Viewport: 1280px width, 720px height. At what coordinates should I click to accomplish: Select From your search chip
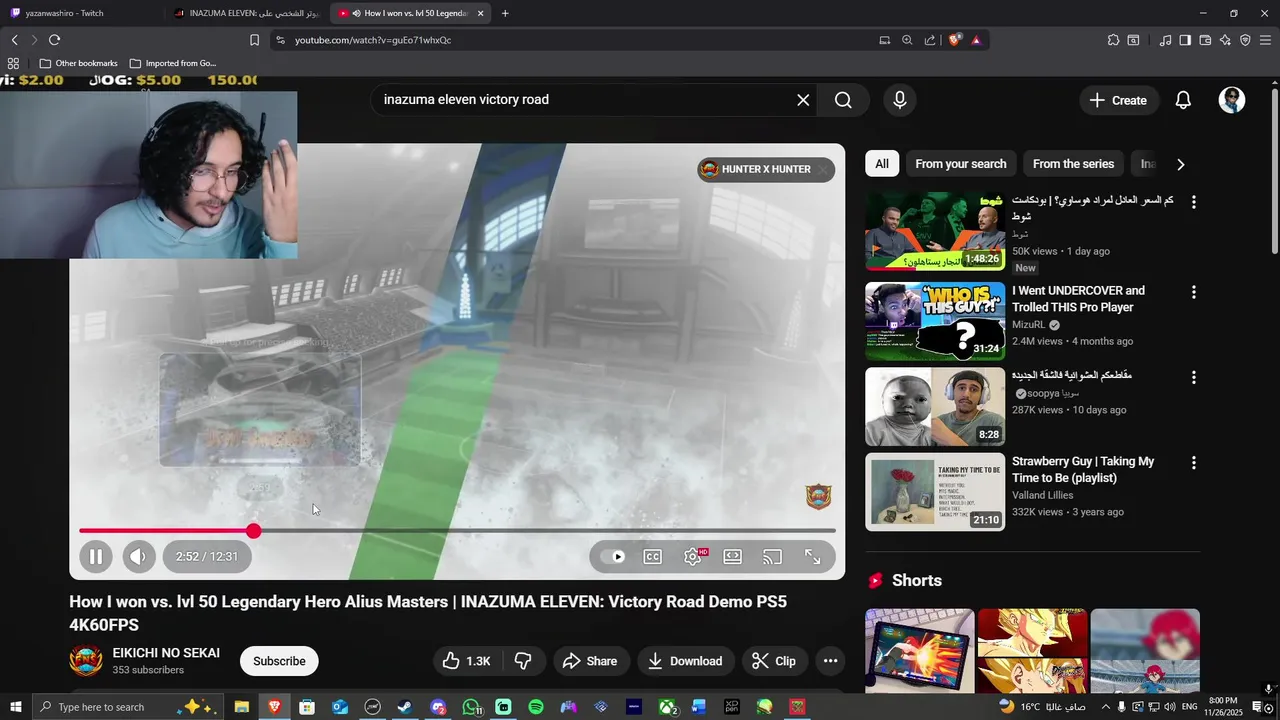click(x=961, y=164)
